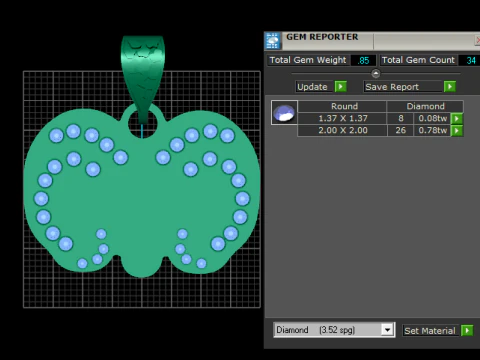Click the Total Gem Count value 34

(x=470, y=60)
